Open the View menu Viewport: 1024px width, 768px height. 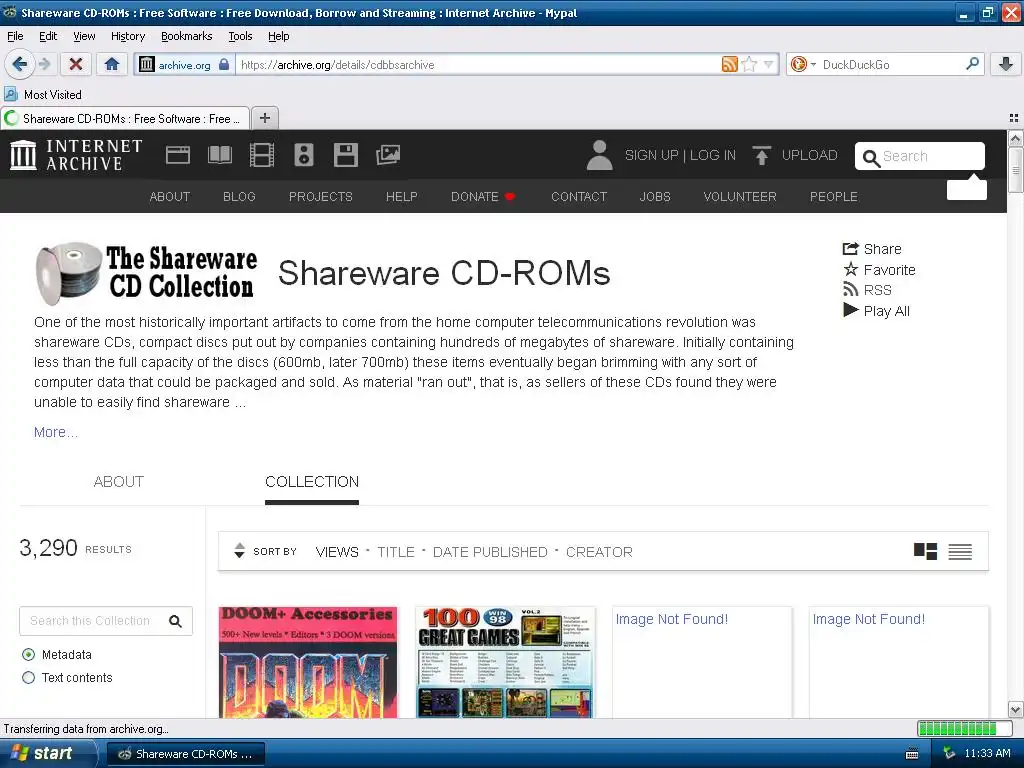tap(84, 37)
